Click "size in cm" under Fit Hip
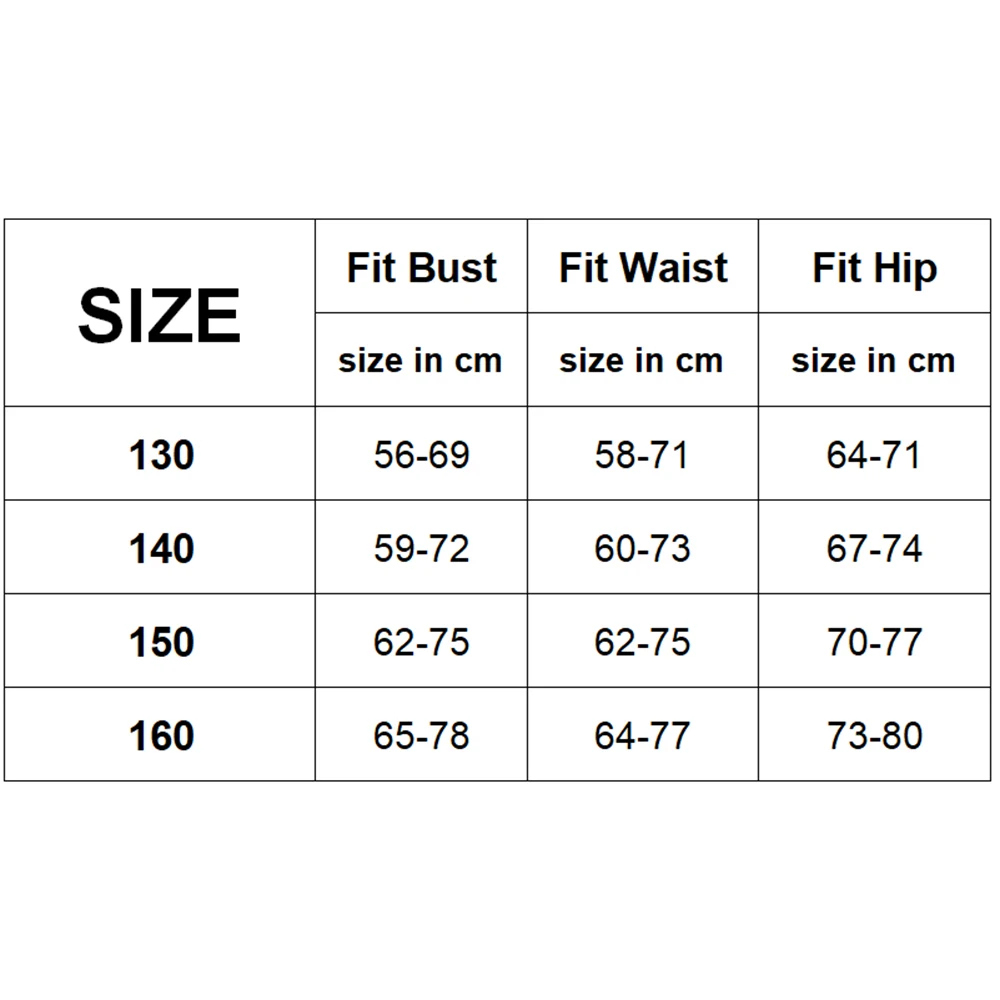 (x=873, y=360)
